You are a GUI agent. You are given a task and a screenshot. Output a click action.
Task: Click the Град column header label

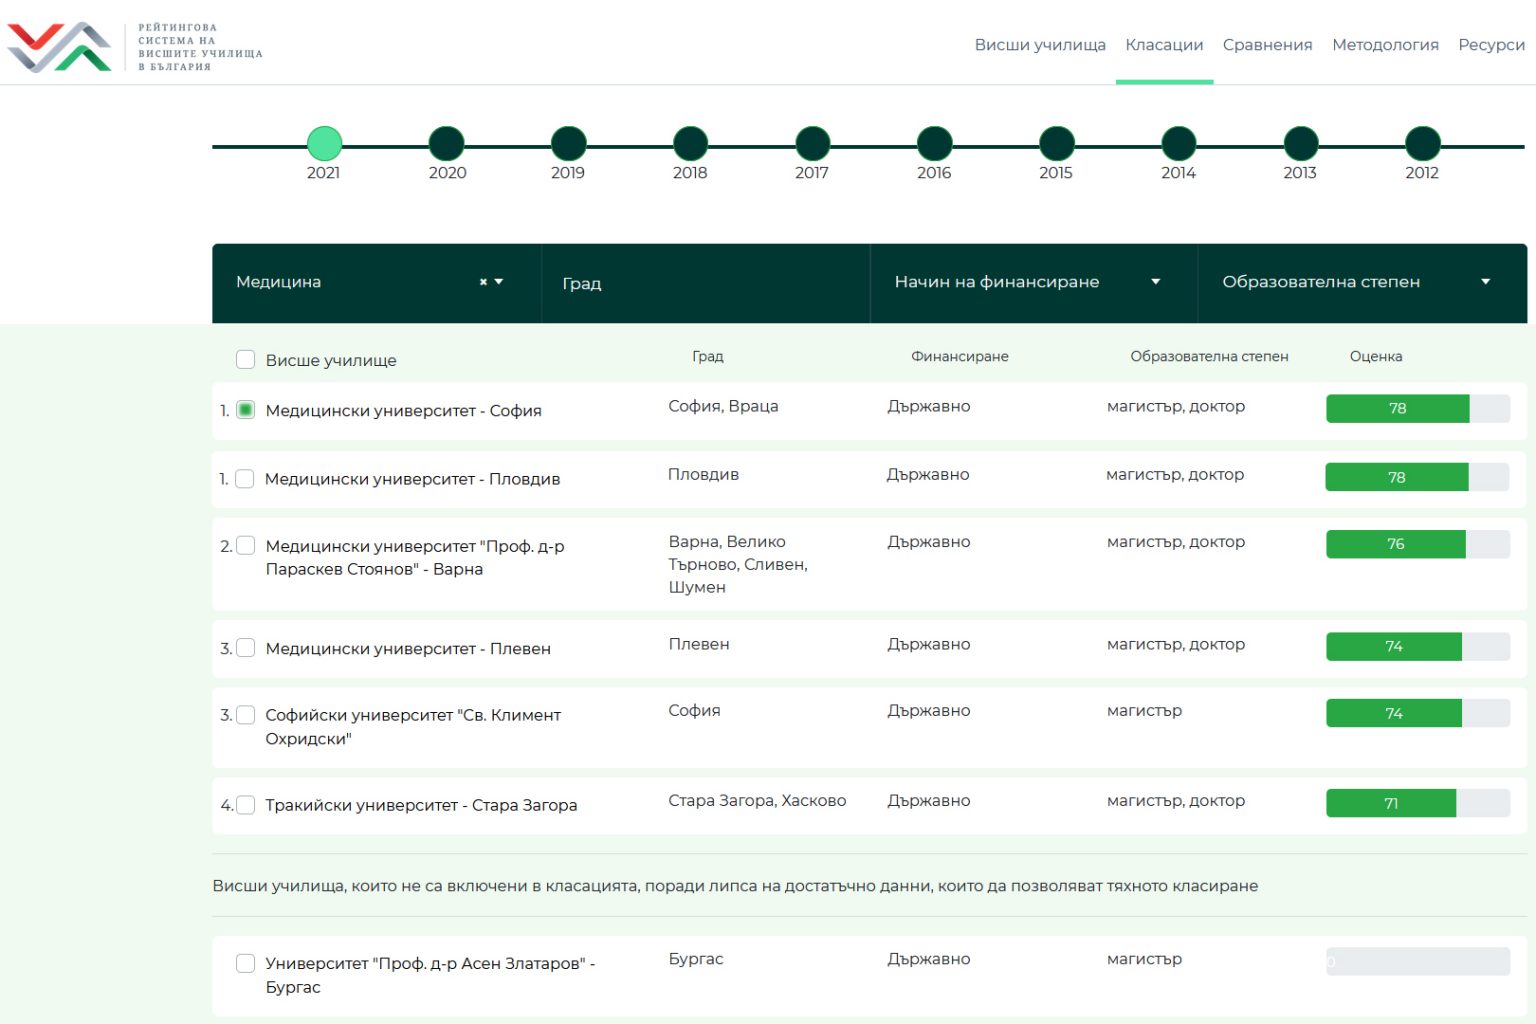coord(707,357)
